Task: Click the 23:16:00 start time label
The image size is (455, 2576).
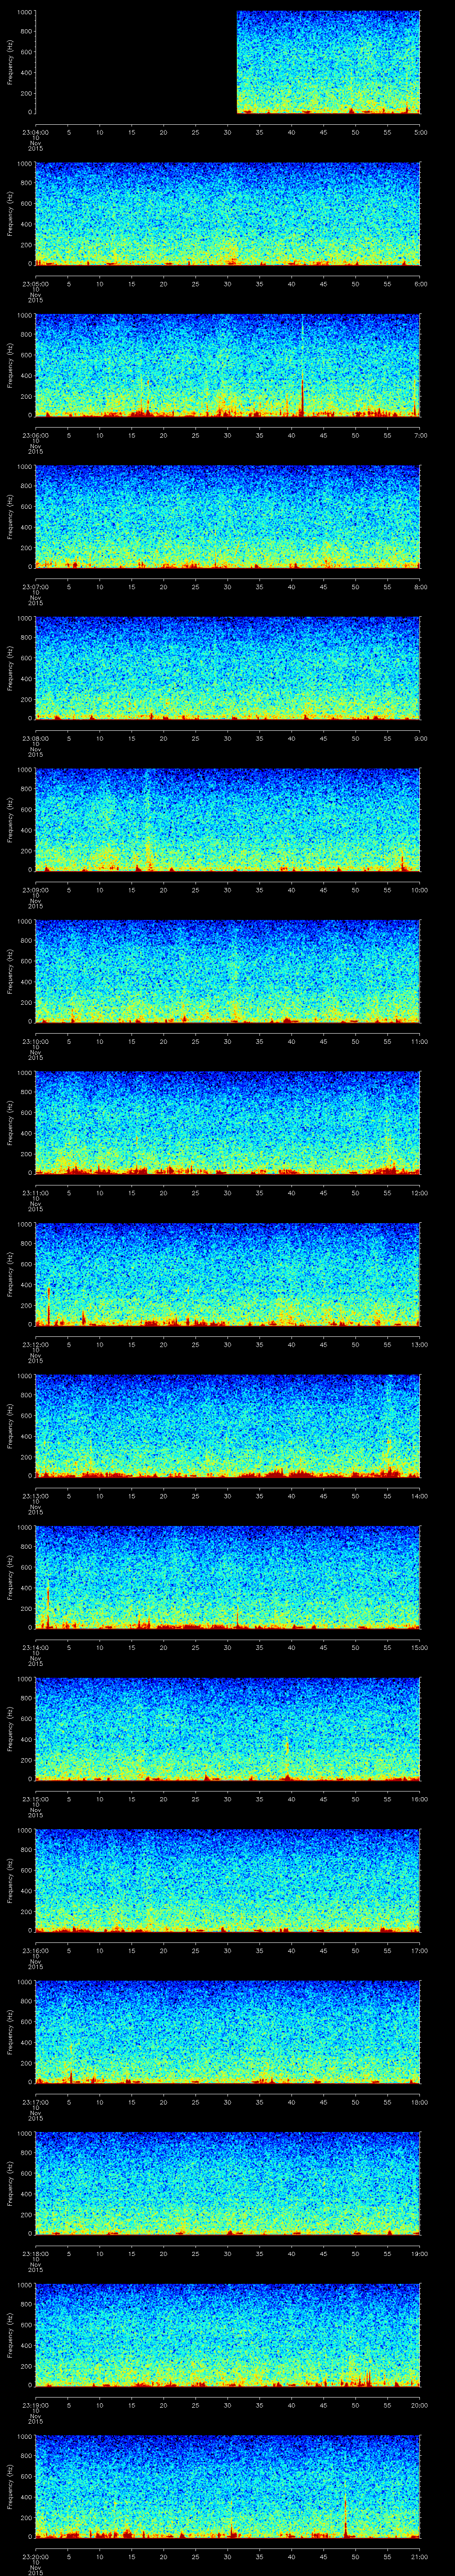Action: tap(35, 1950)
